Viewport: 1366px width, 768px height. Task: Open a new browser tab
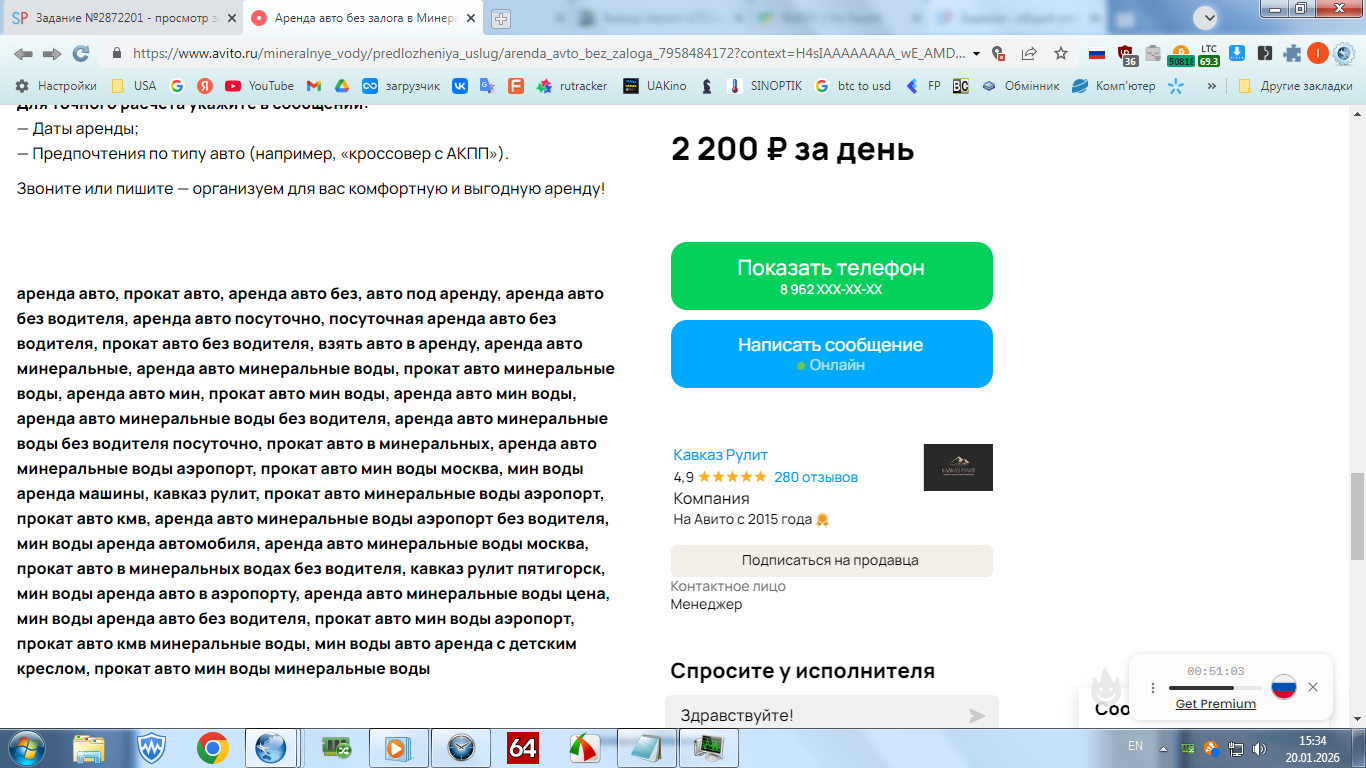click(501, 18)
